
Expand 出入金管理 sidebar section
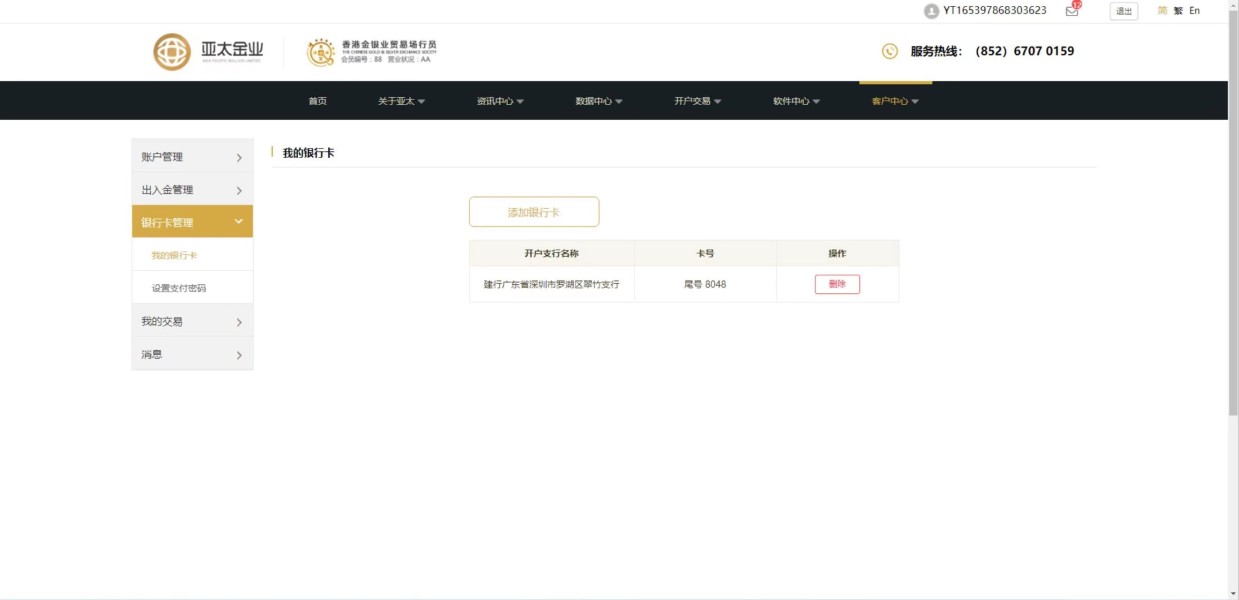click(x=192, y=189)
